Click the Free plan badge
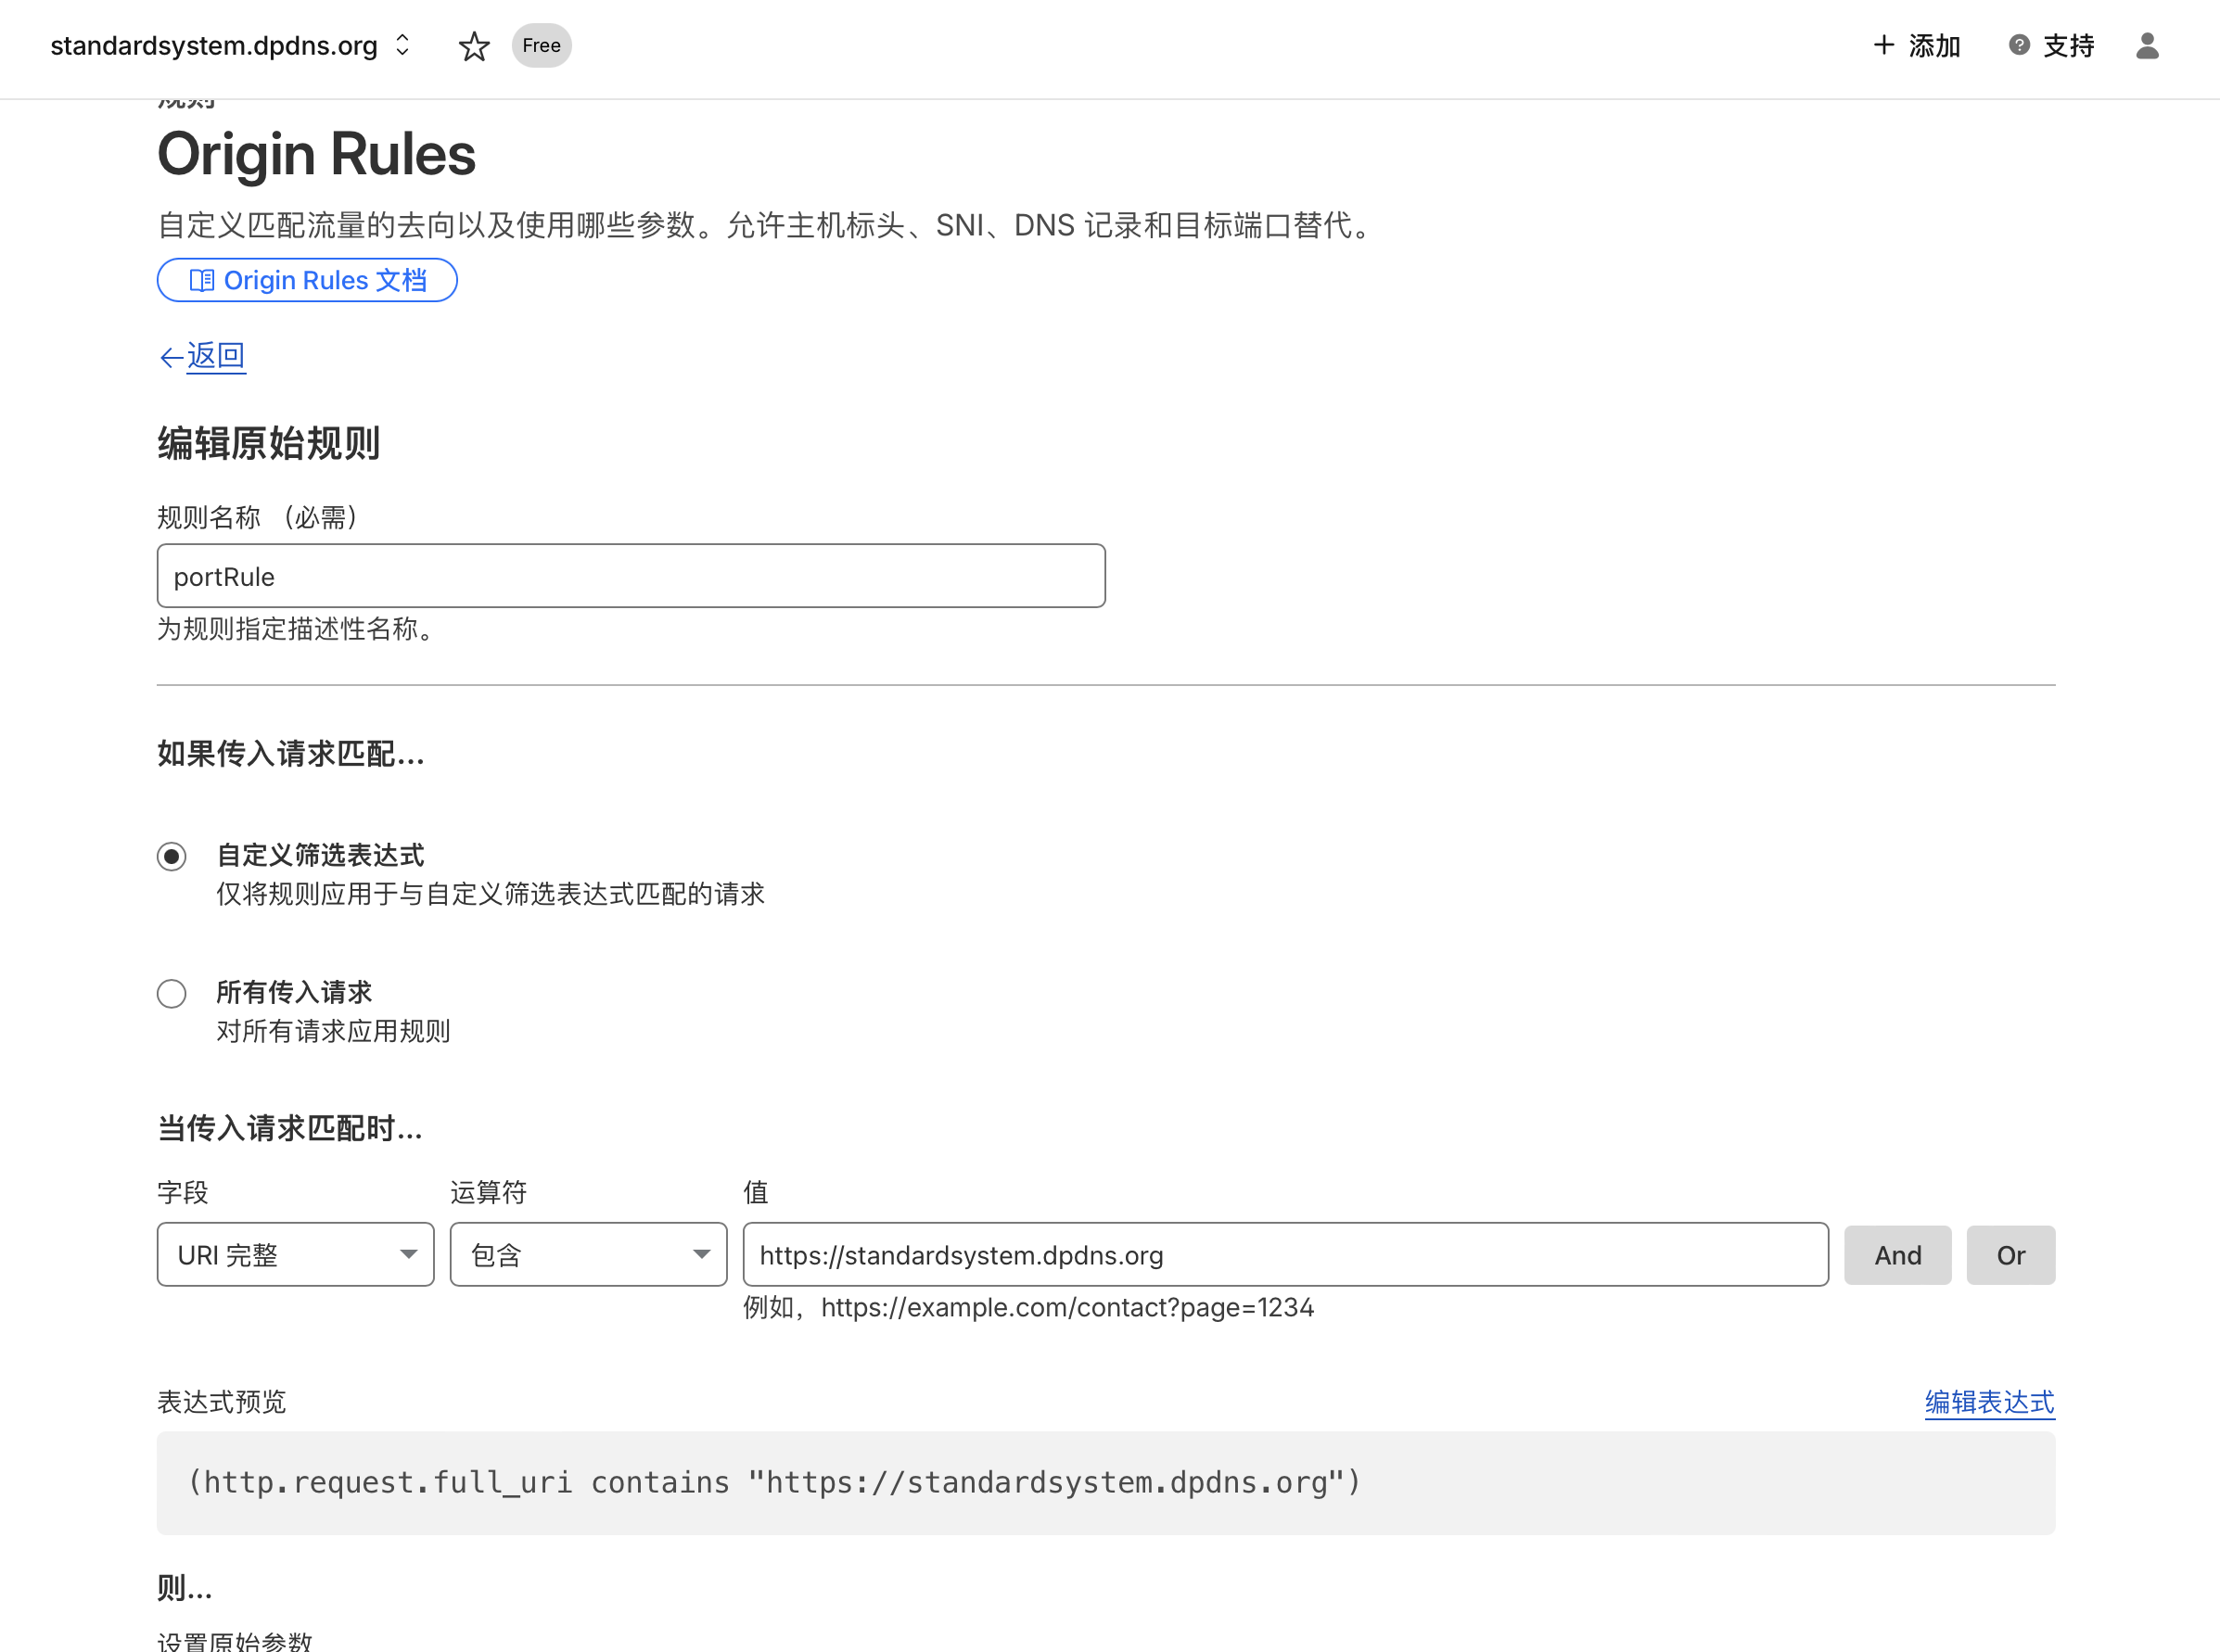The width and height of the screenshot is (2220, 1652). [541, 46]
